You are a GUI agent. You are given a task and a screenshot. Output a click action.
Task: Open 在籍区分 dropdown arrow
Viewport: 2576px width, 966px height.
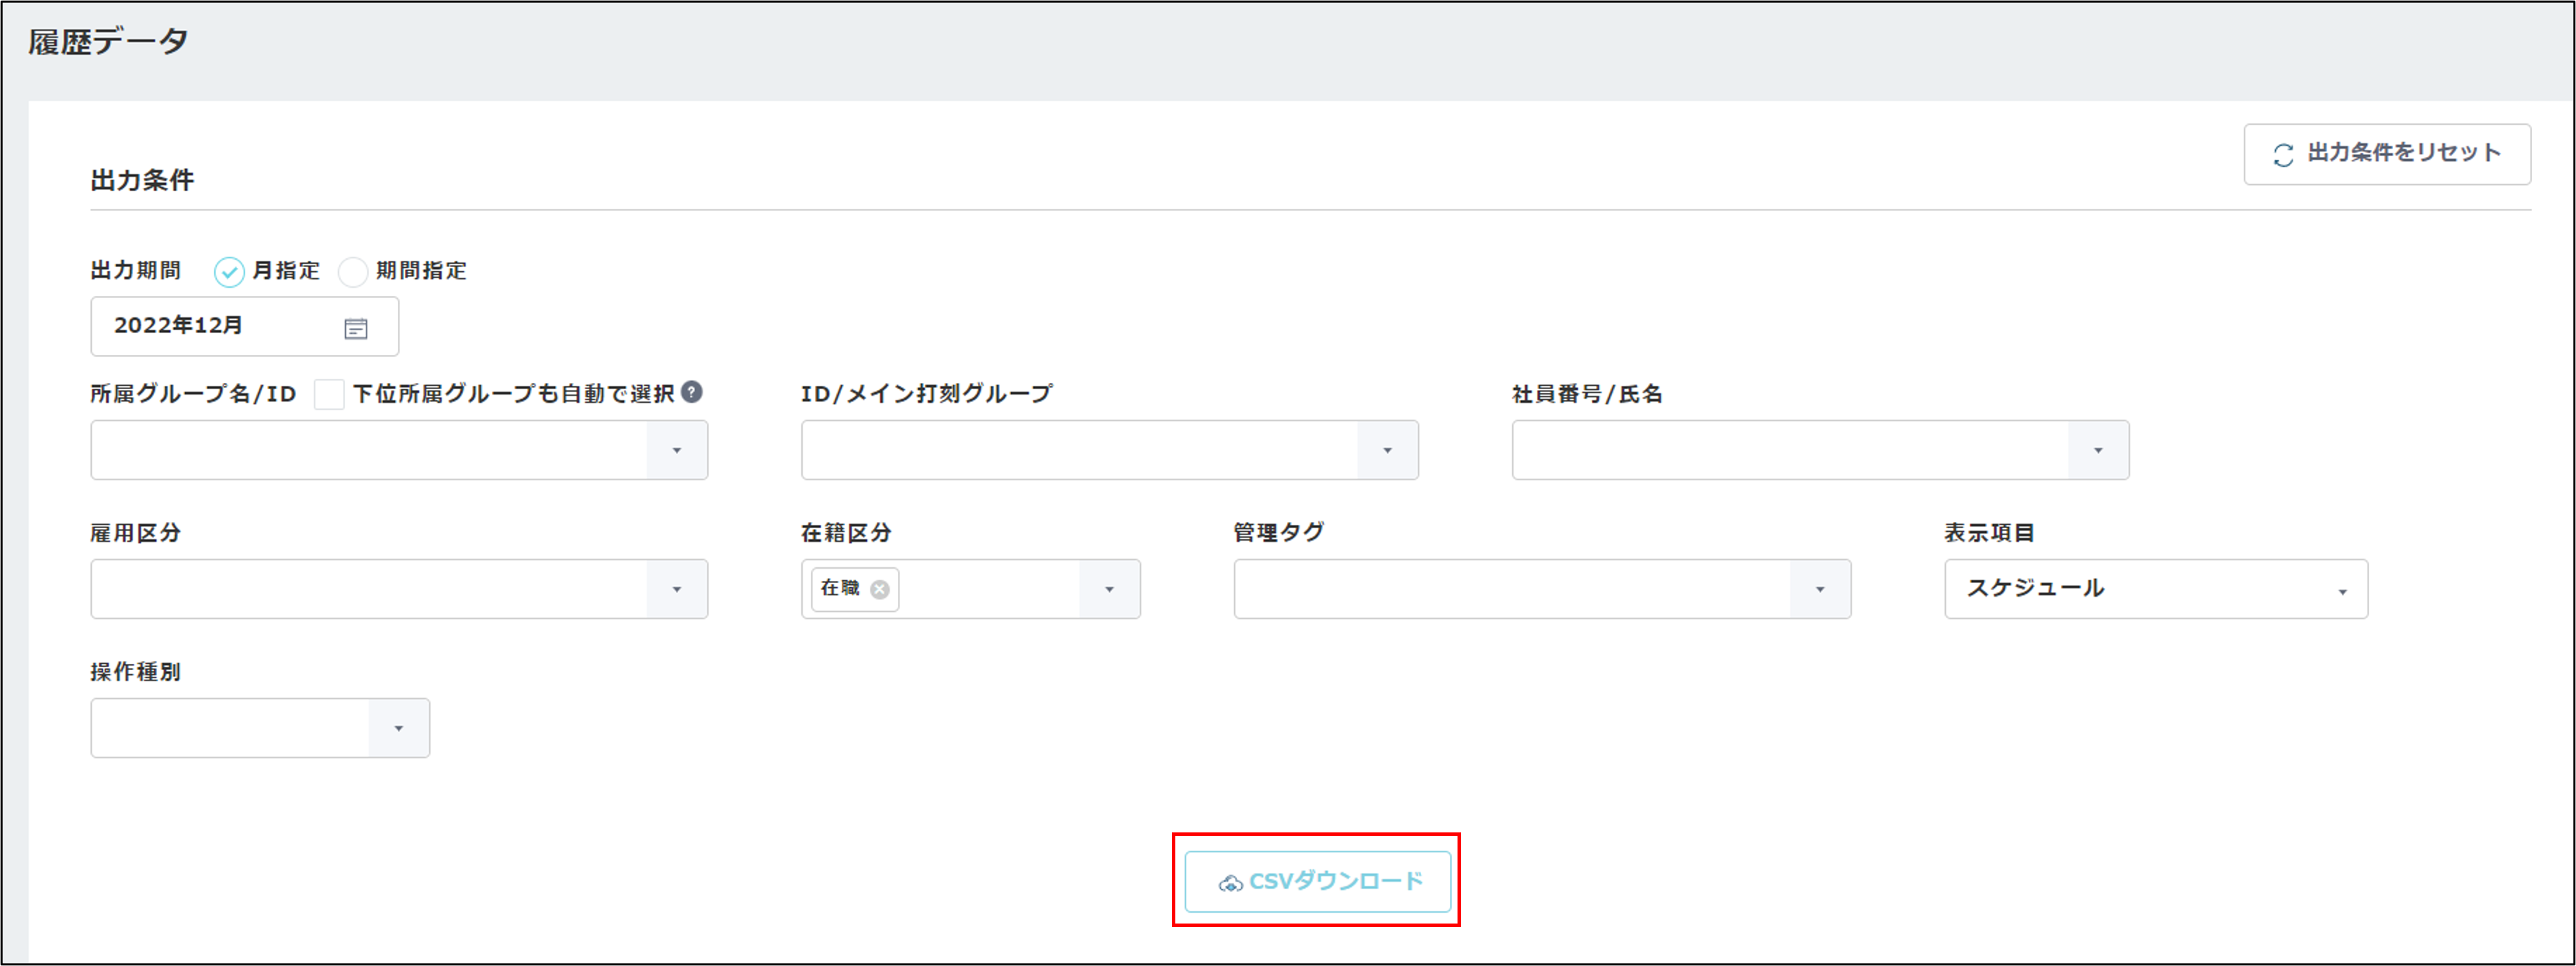click(1109, 589)
